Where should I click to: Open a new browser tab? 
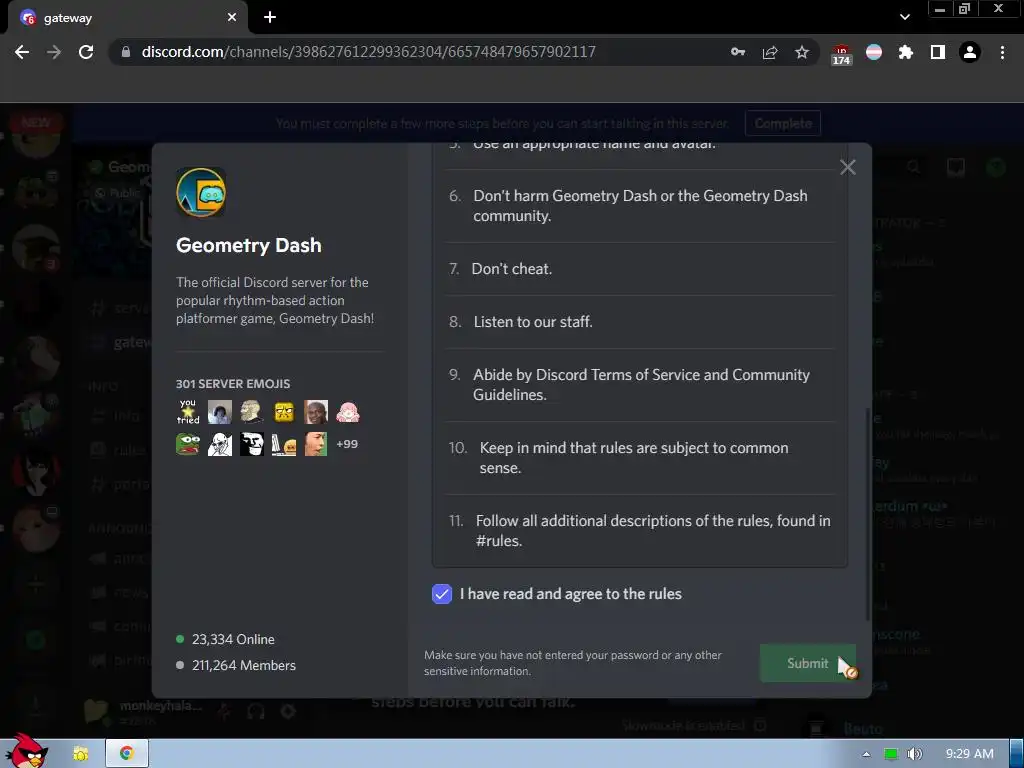(x=270, y=18)
